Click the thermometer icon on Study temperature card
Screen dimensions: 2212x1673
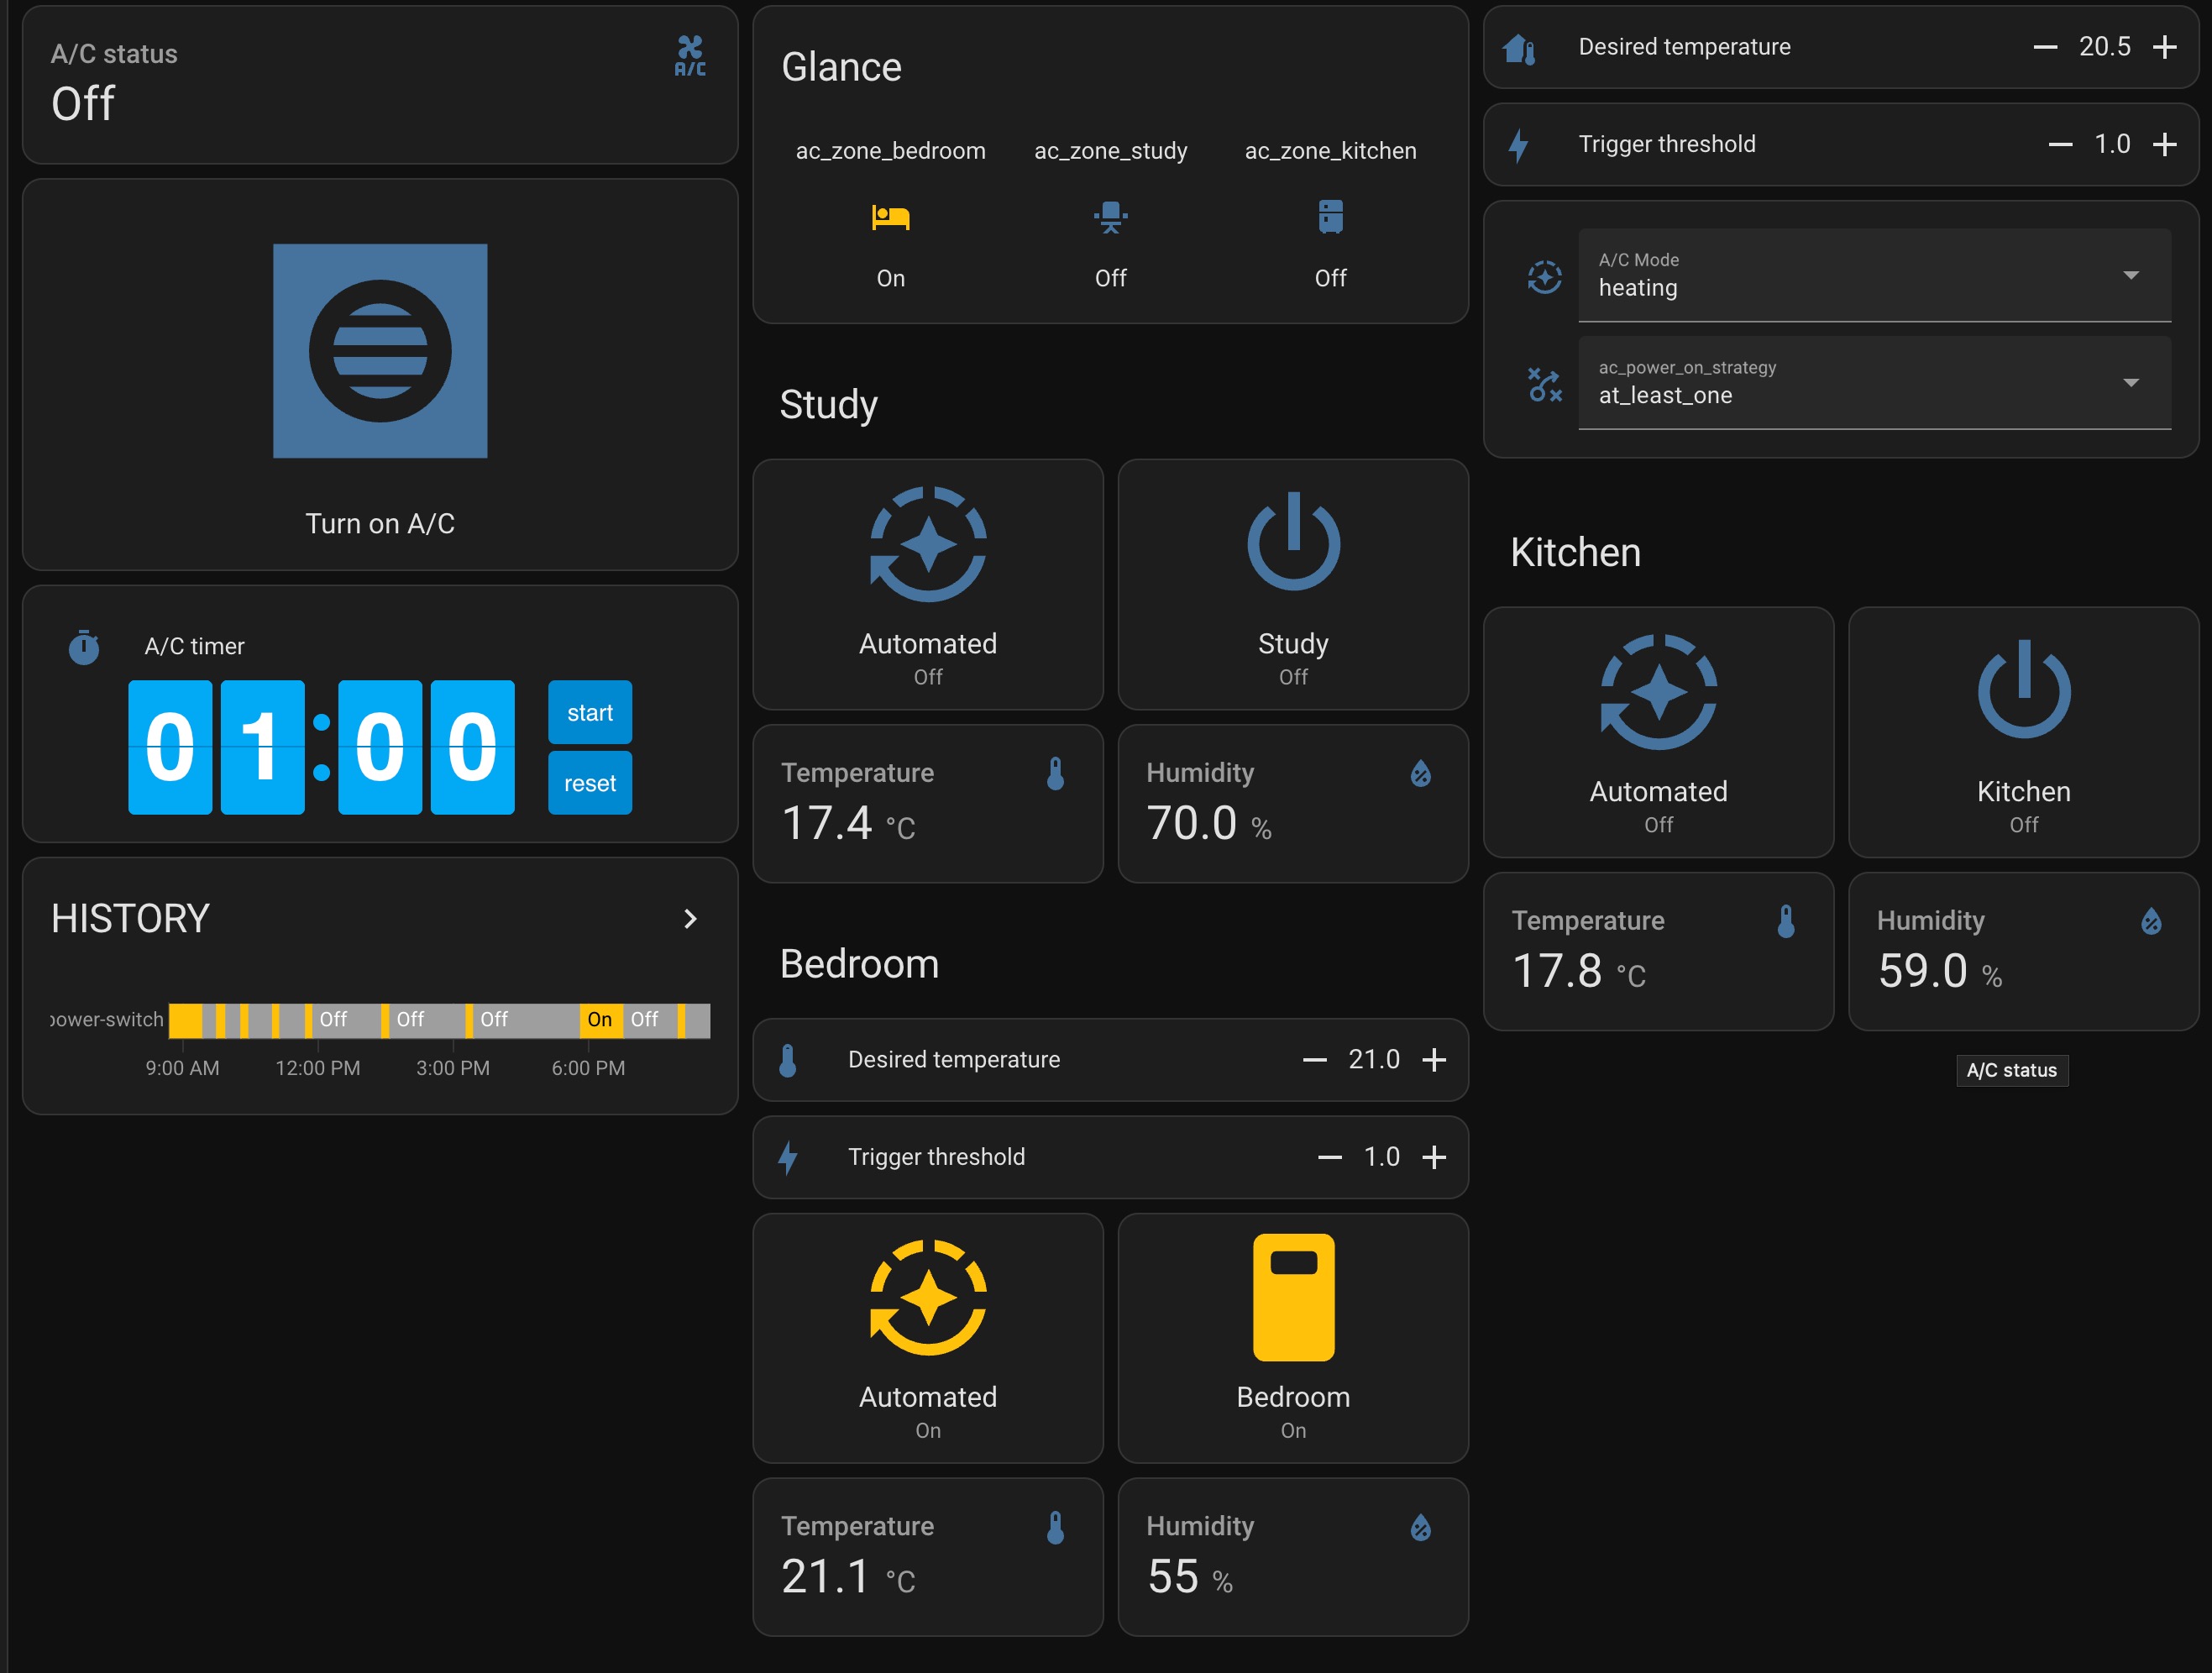1055,773
